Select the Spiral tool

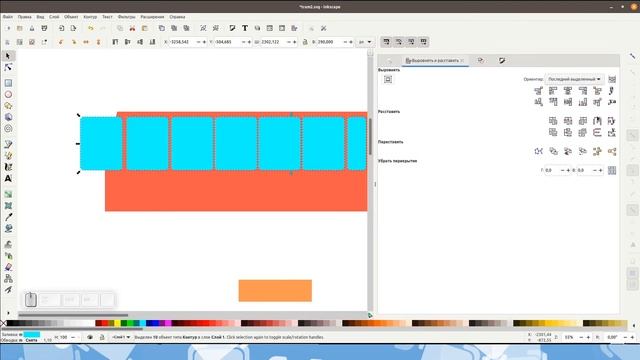[8, 129]
